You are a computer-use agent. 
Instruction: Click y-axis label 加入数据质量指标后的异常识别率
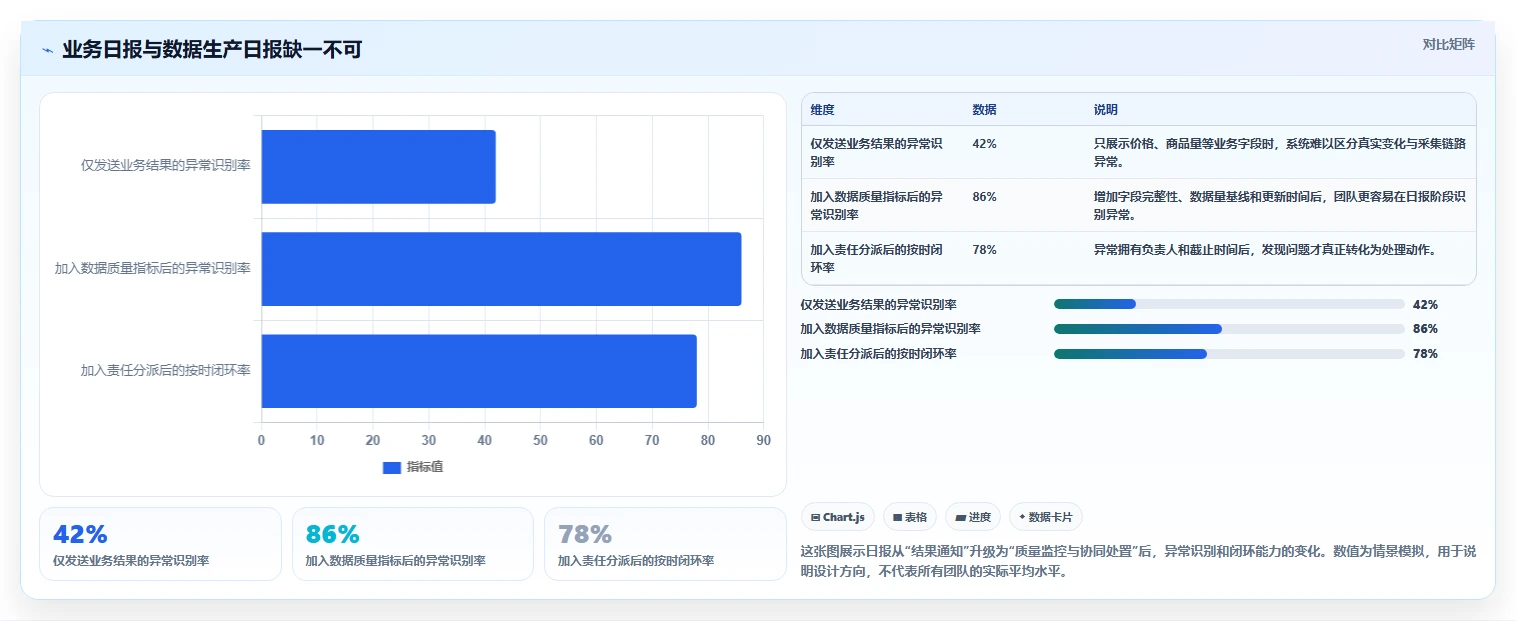coord(153,269)
